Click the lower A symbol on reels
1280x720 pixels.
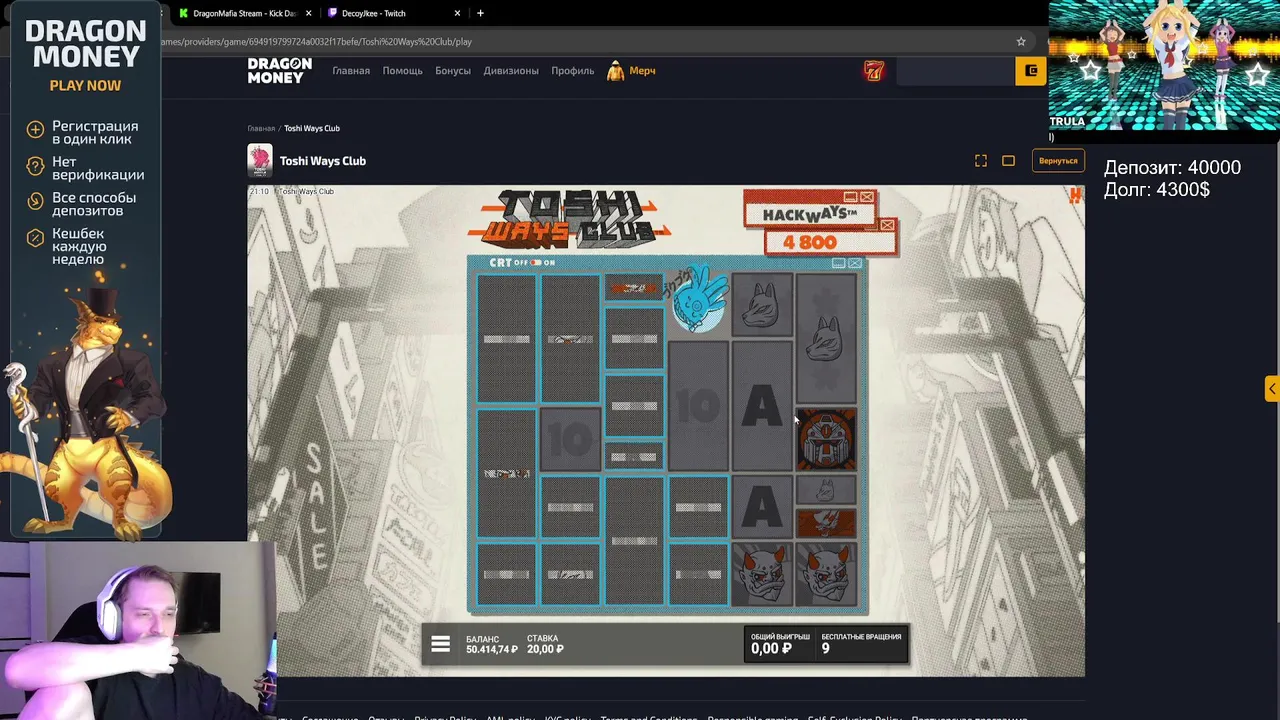[762, 507]
